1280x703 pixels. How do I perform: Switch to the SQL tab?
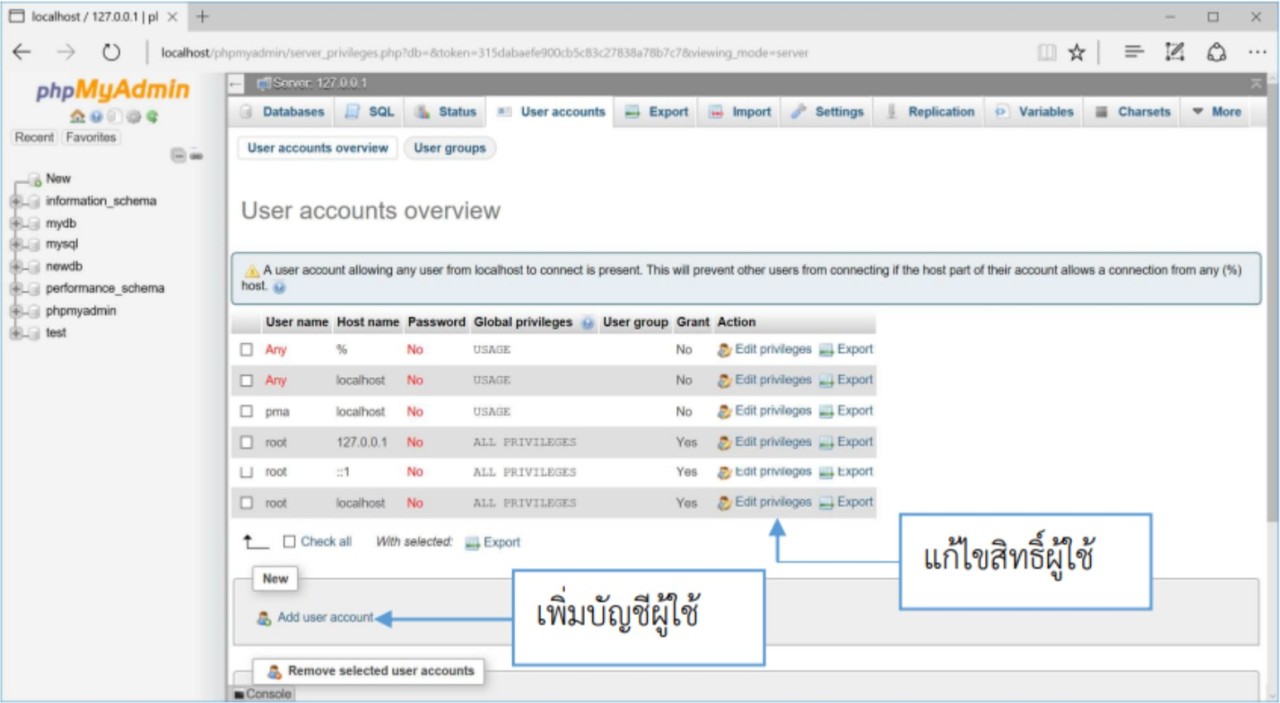coord(370,112)
